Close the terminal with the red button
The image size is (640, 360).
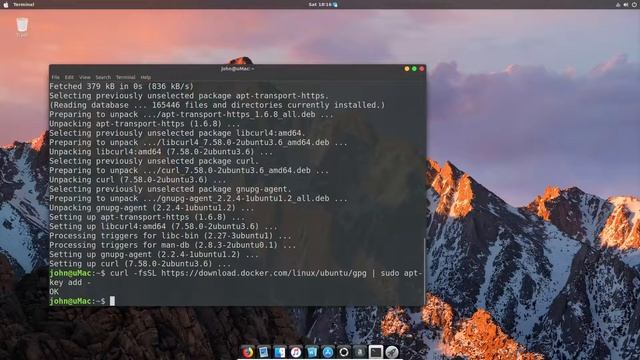[x=422, y=69]
